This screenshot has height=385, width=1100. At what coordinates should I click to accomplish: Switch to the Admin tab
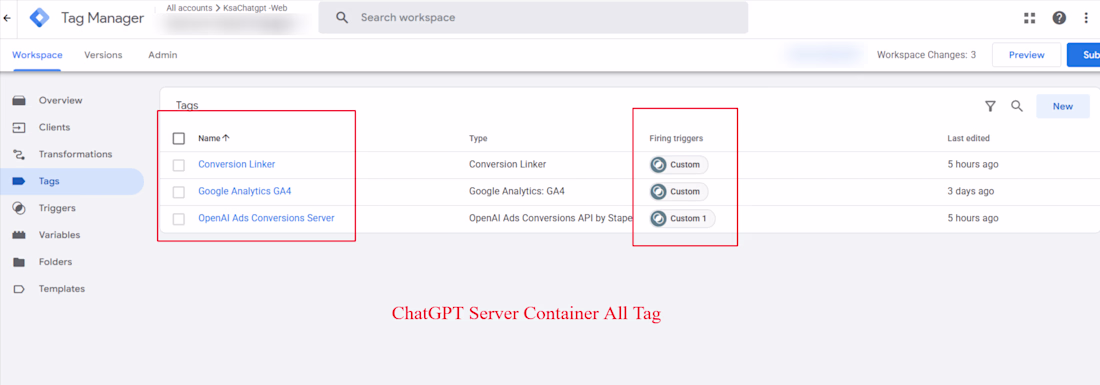(x=163, y=55)
